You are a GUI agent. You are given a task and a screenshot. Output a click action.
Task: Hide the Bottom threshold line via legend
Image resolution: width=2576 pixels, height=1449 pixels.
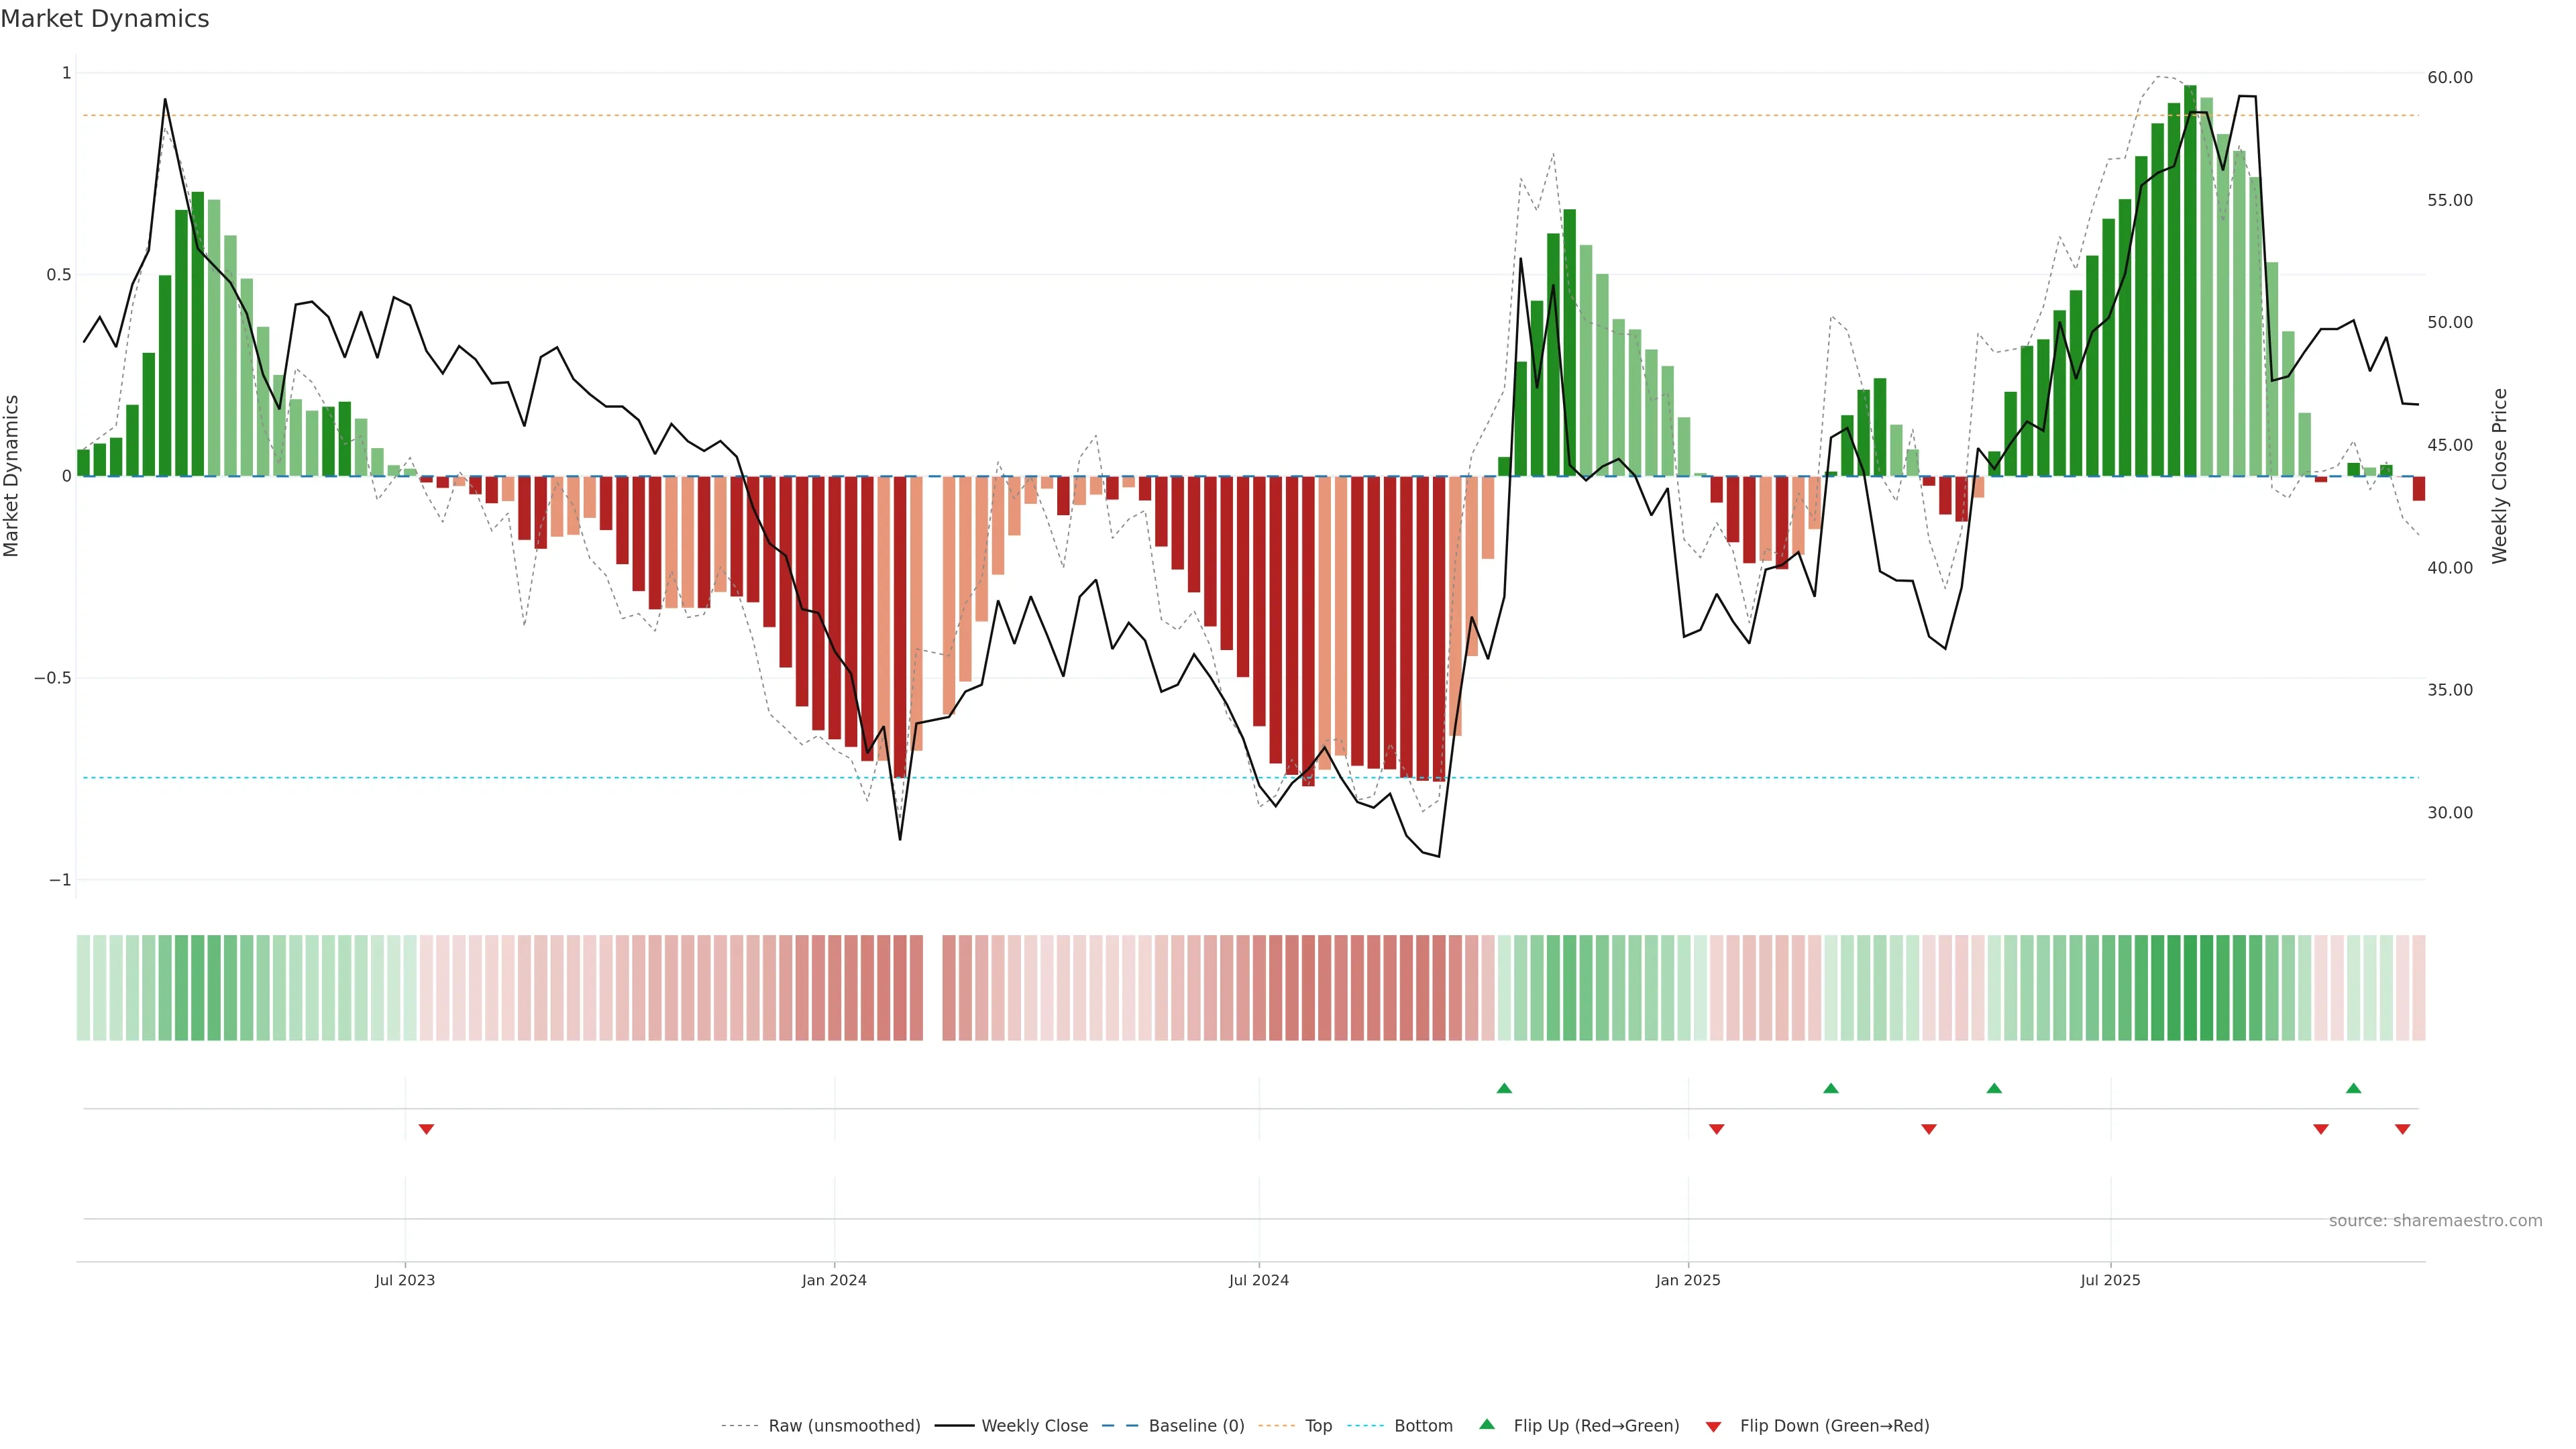(1423, 1426)
